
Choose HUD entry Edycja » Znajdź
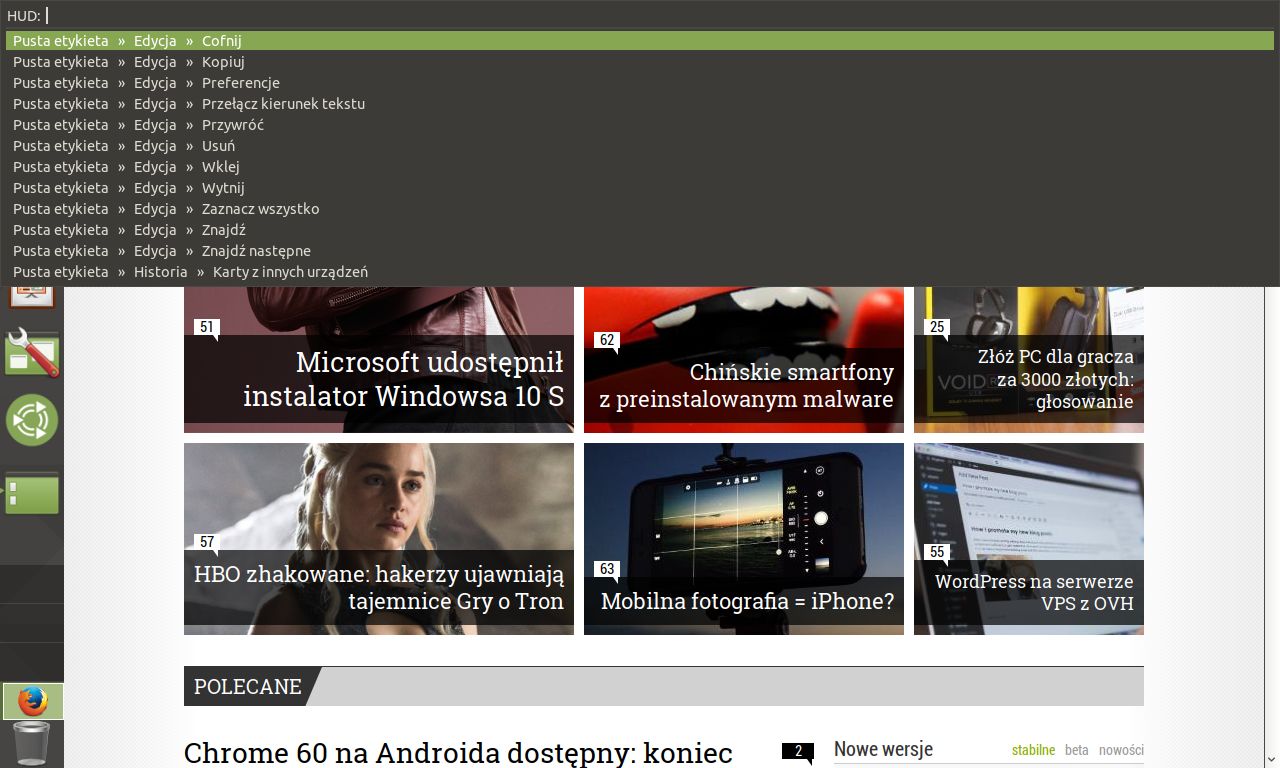pyautogui.click(x=640, y=230)
